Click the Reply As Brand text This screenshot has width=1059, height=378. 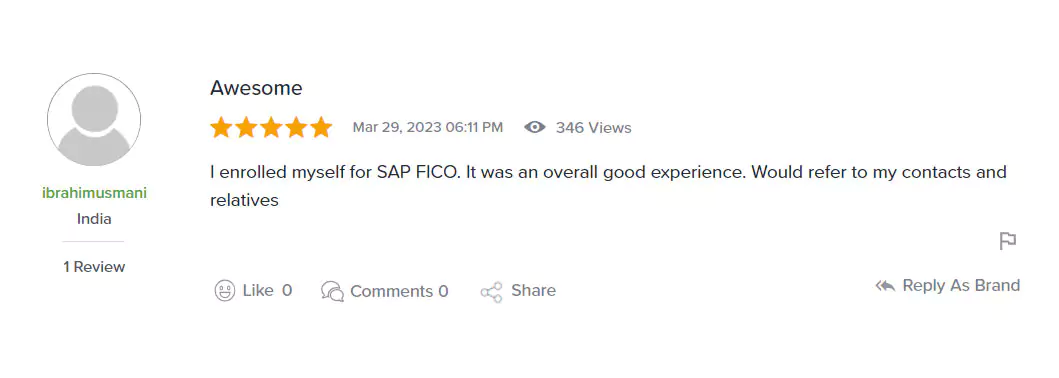pos(961,286)
